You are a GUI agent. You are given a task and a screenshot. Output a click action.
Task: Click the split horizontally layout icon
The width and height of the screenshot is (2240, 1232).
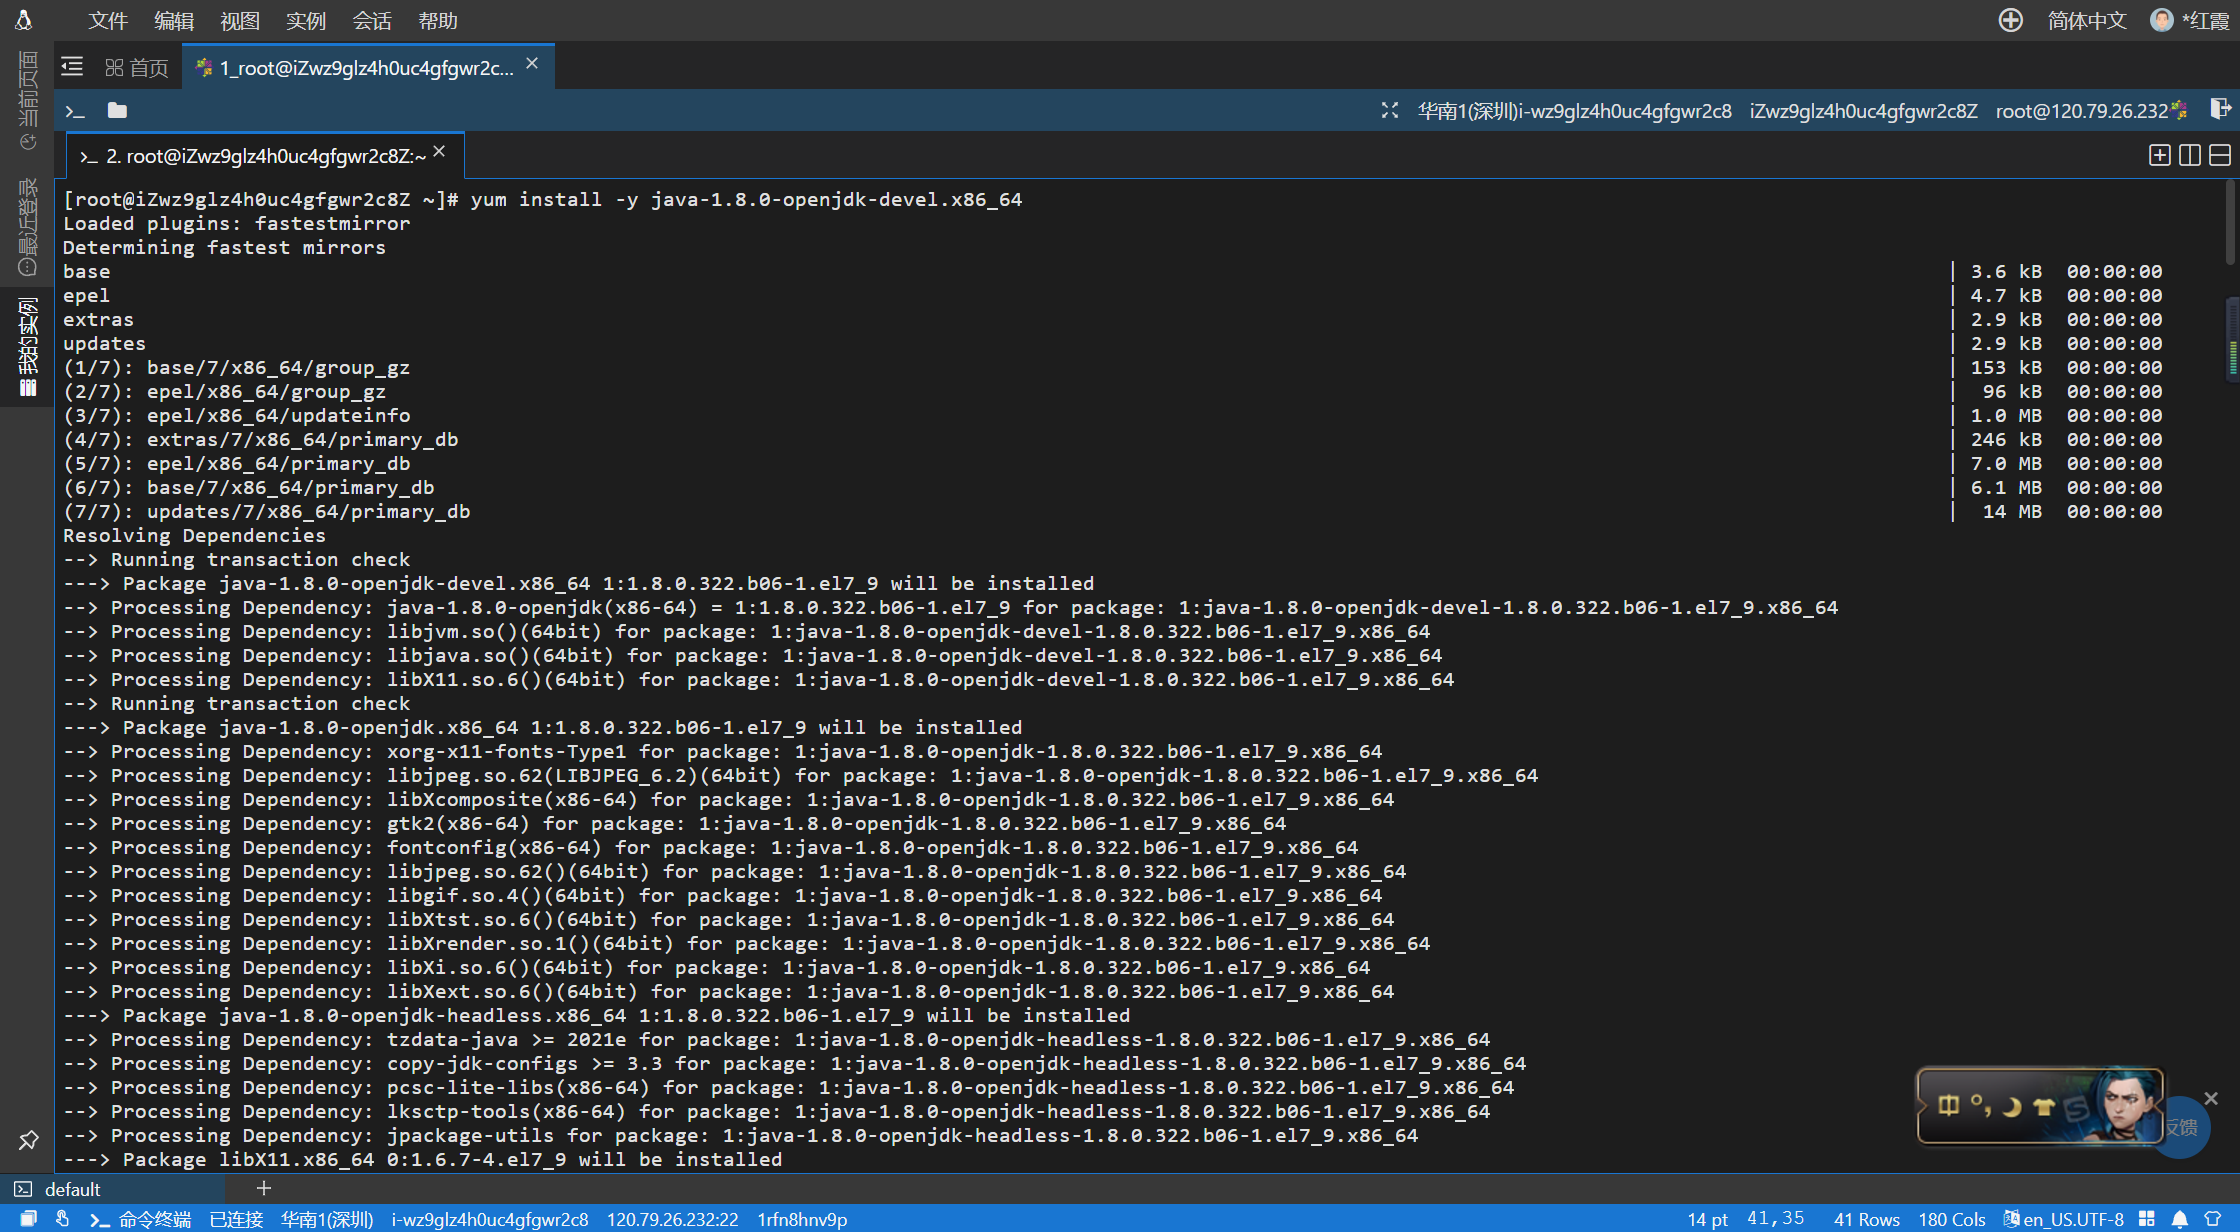pyautogui.click(x=2220, y=155)
